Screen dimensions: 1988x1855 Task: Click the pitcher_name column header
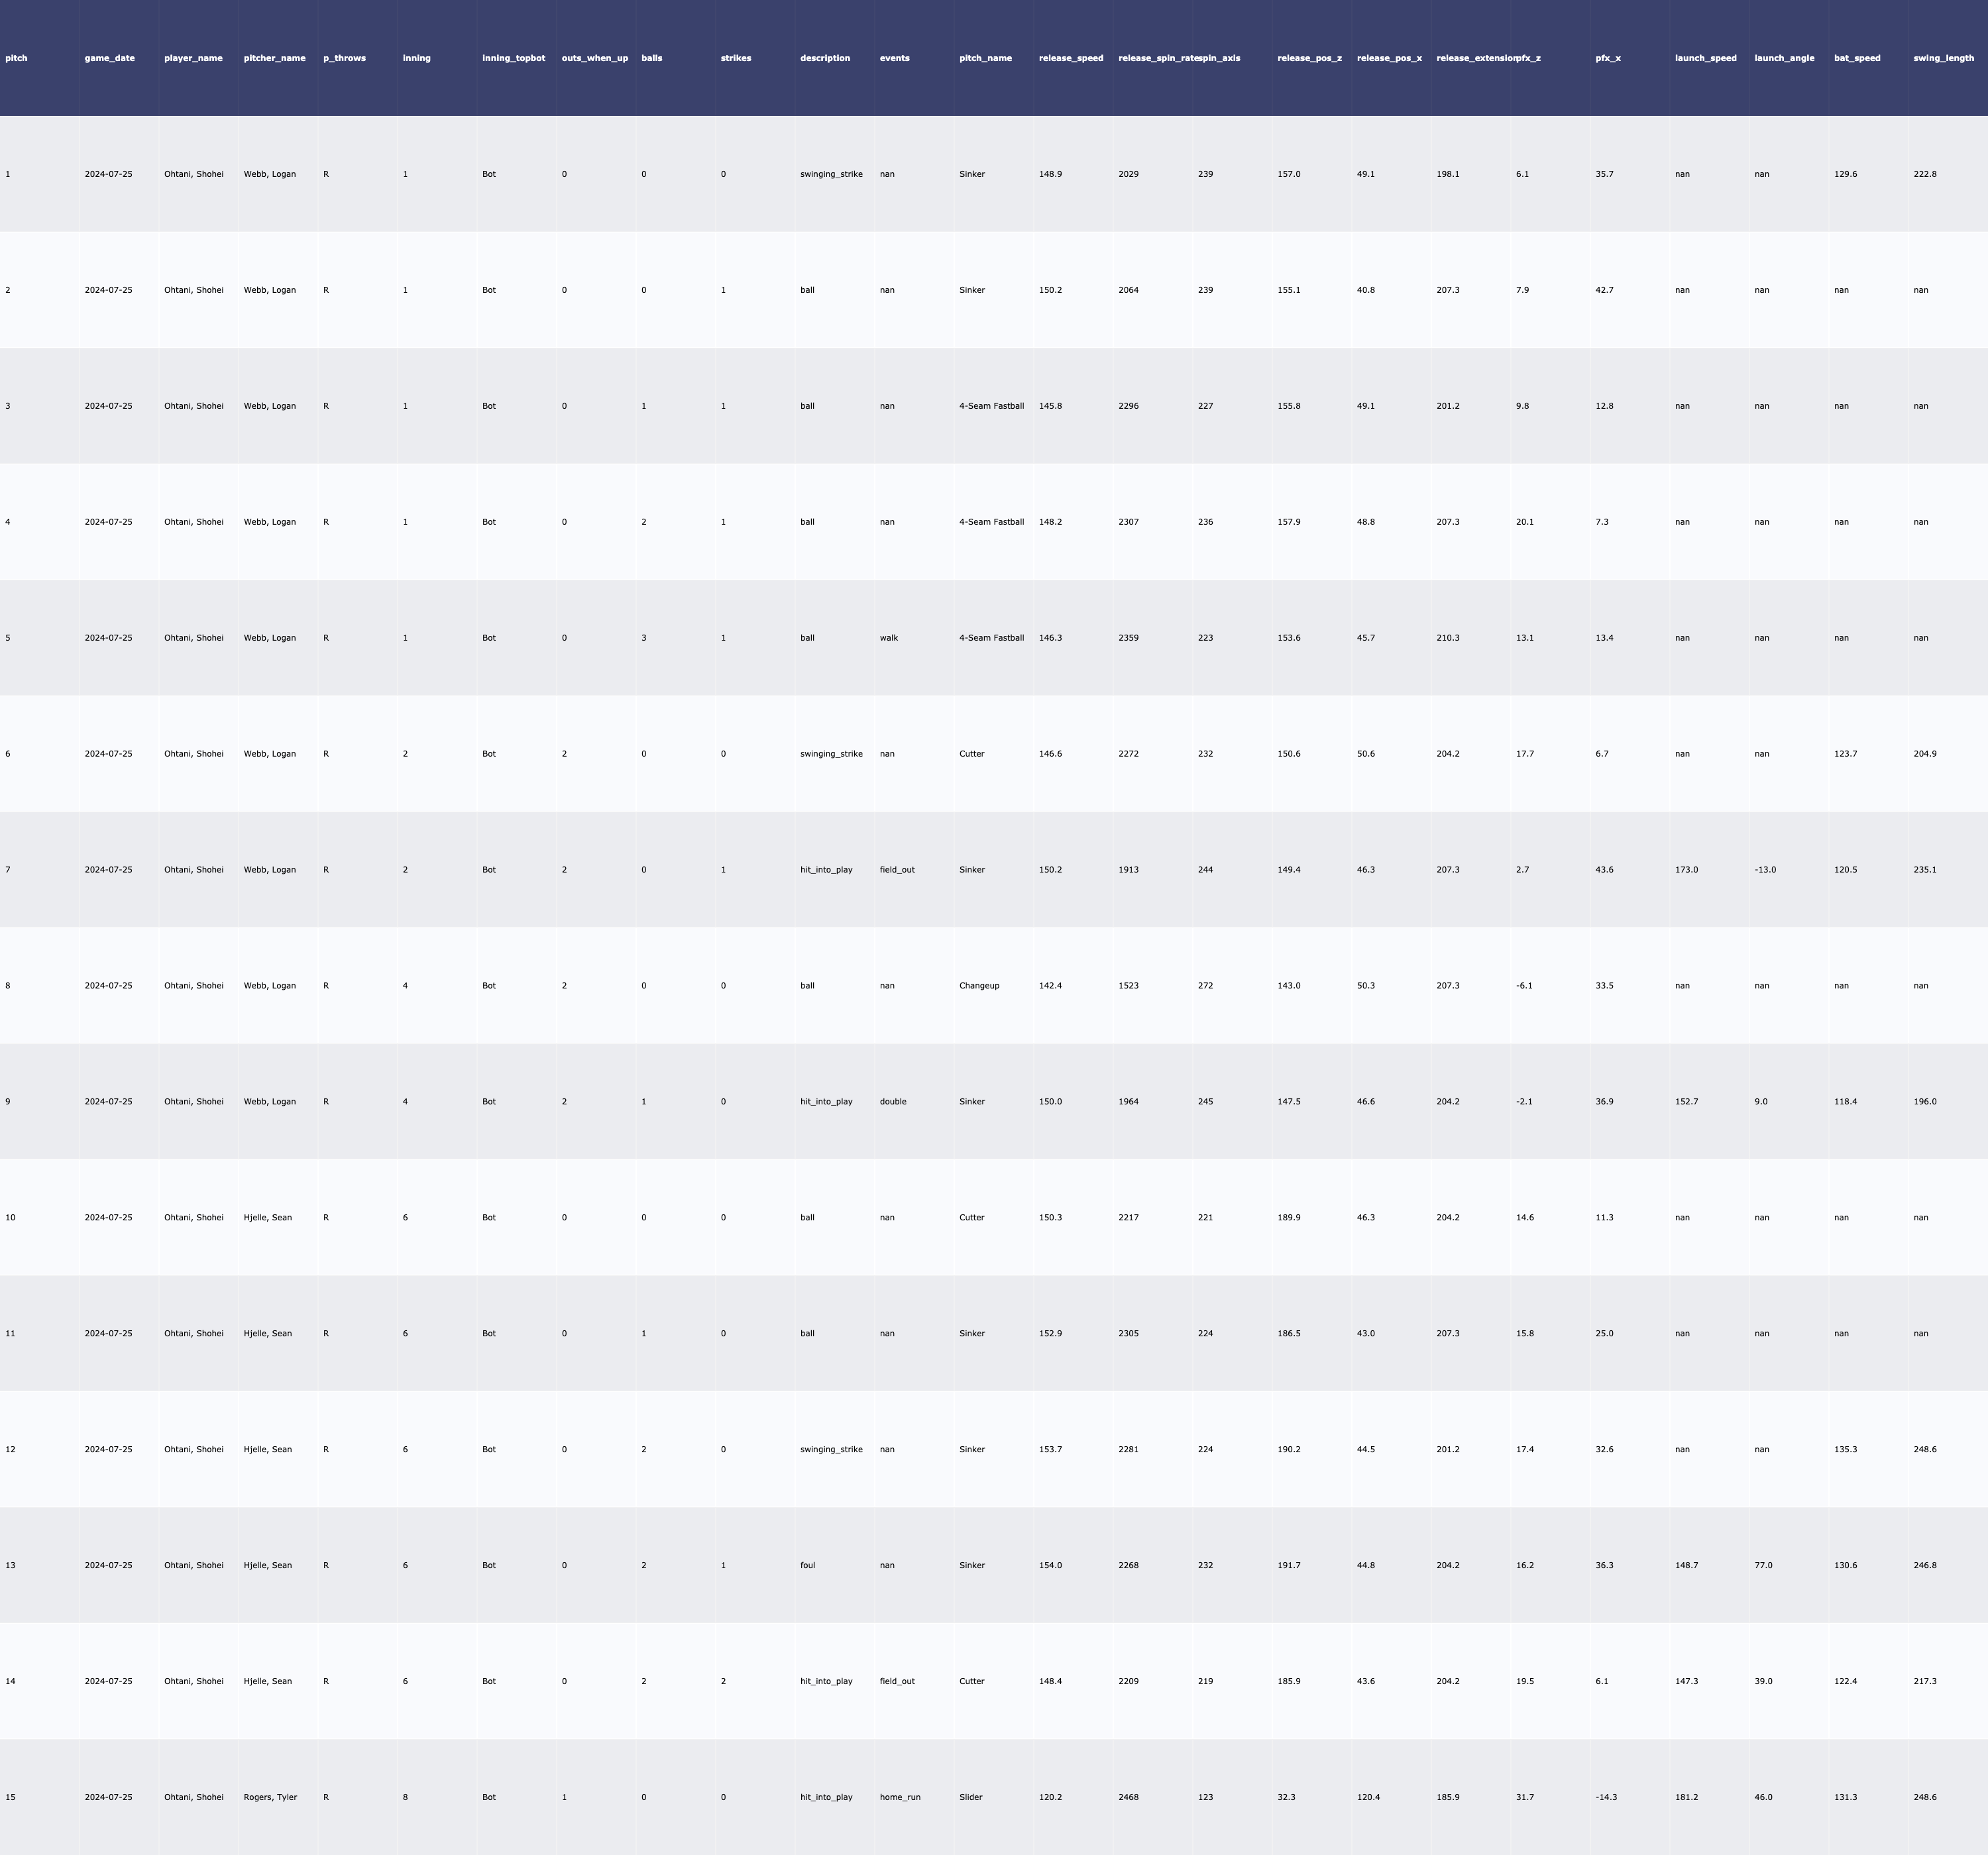pos(274,58)
